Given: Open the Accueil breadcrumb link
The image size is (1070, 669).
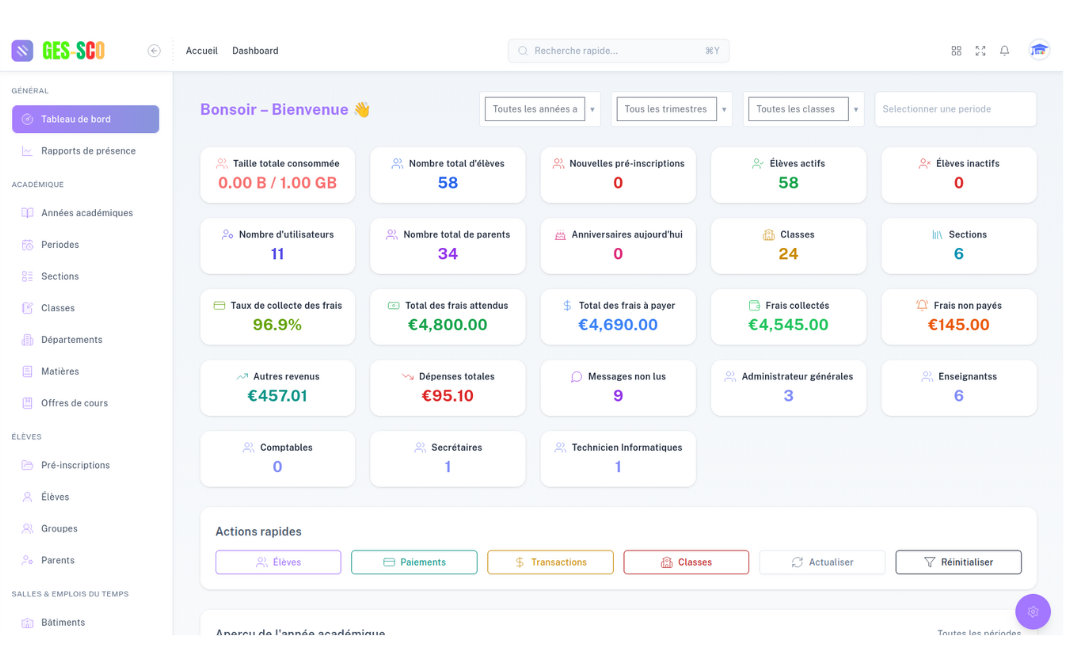Looking at the screenshot, I should coord(201,51).
